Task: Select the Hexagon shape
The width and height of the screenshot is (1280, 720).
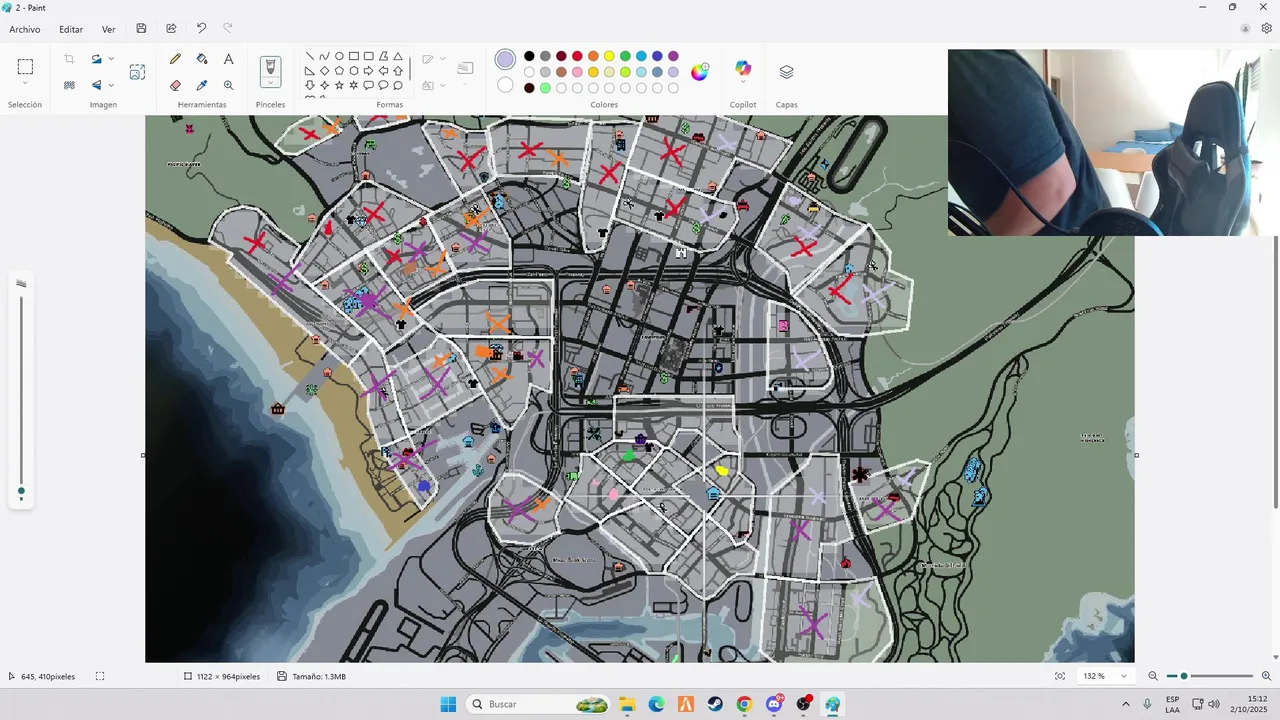Action: 354,71
